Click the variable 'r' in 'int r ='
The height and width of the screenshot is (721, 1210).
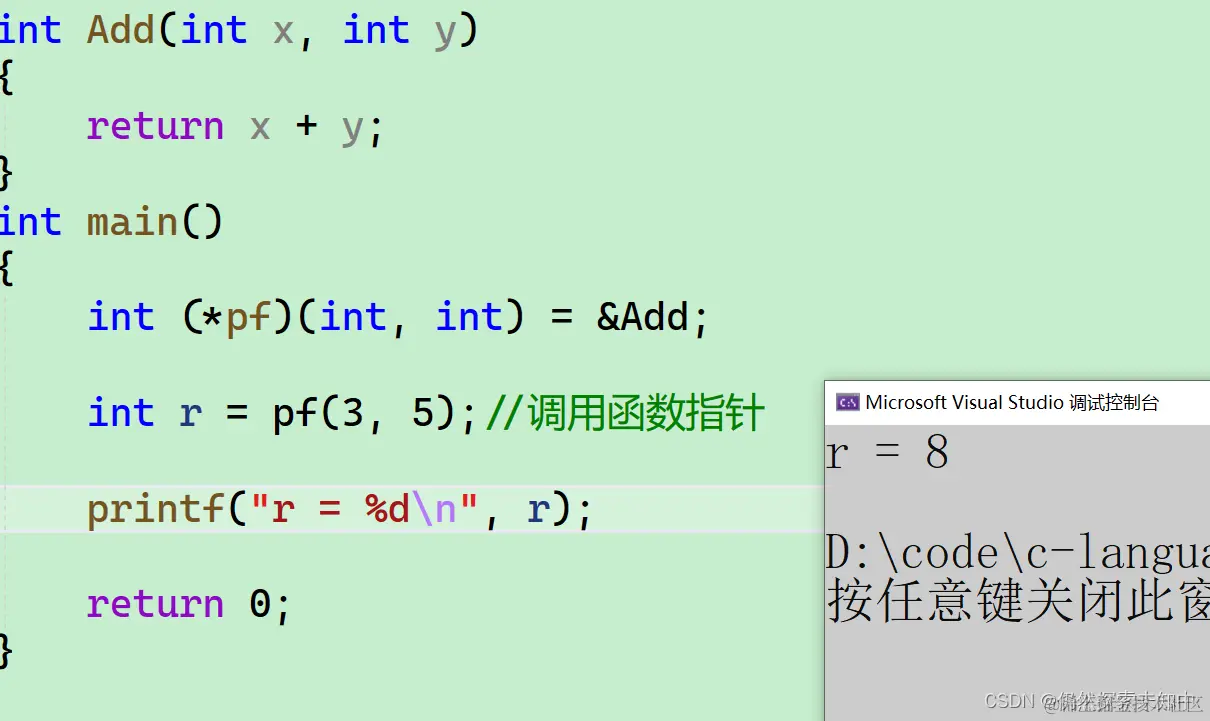pyautogui.click(x=191, y=414)
